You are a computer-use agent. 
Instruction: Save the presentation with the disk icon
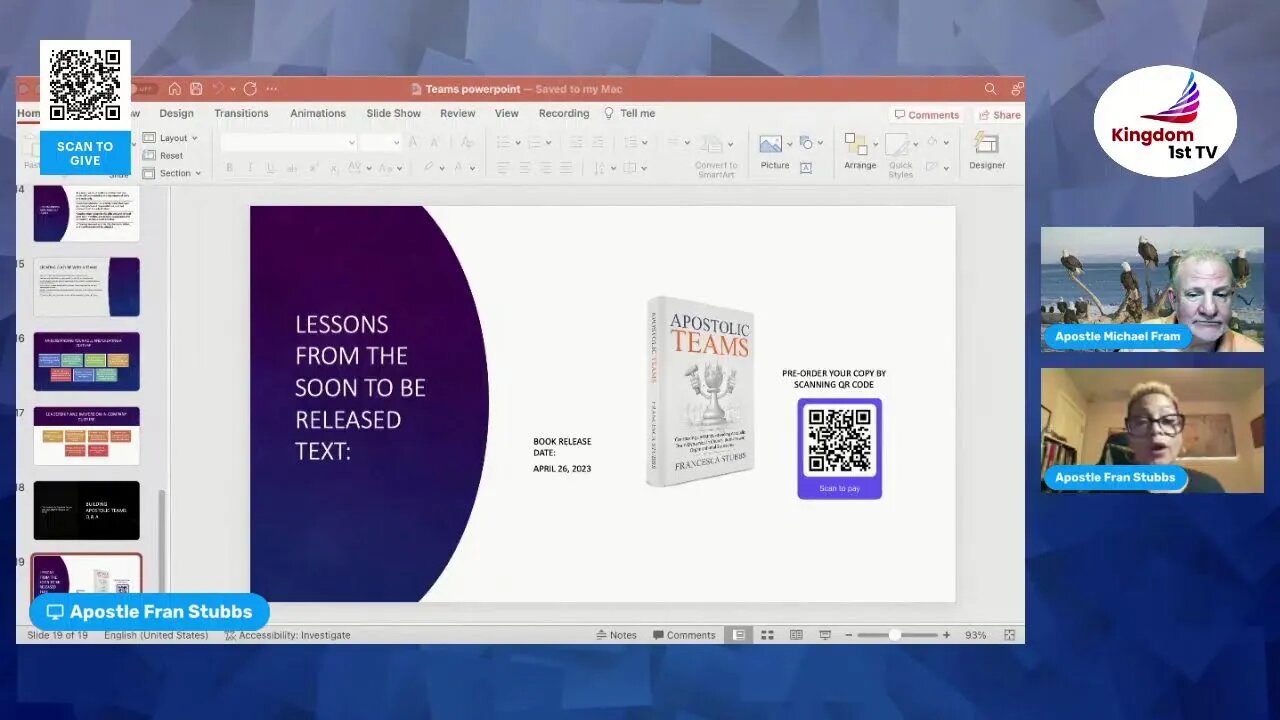pos(196,89)
